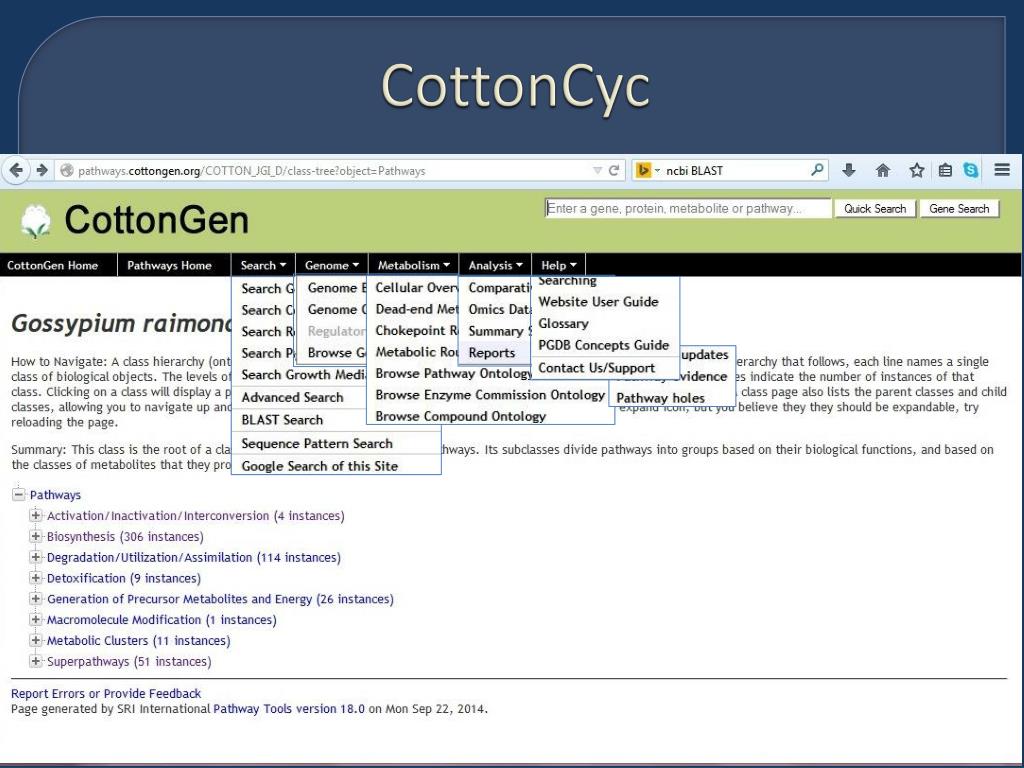Focus the gene, protein, metabolite search field
This screenshot has height=768, width=1024.
click(x=688, y=208)
